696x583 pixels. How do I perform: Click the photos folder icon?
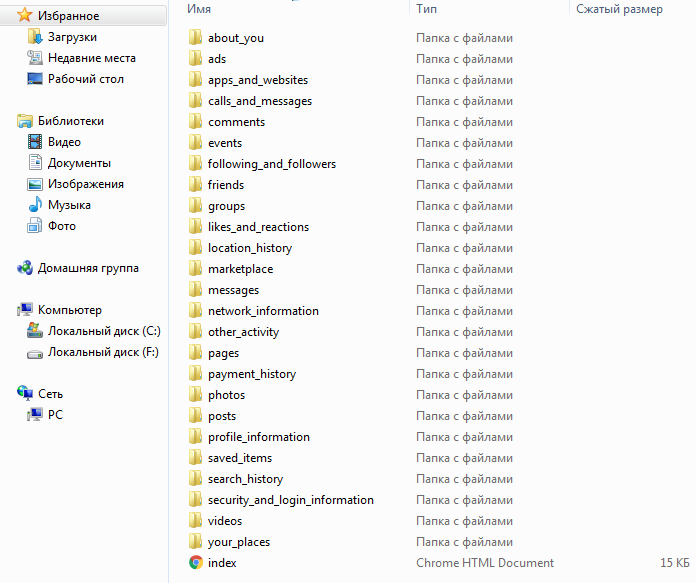195,394
